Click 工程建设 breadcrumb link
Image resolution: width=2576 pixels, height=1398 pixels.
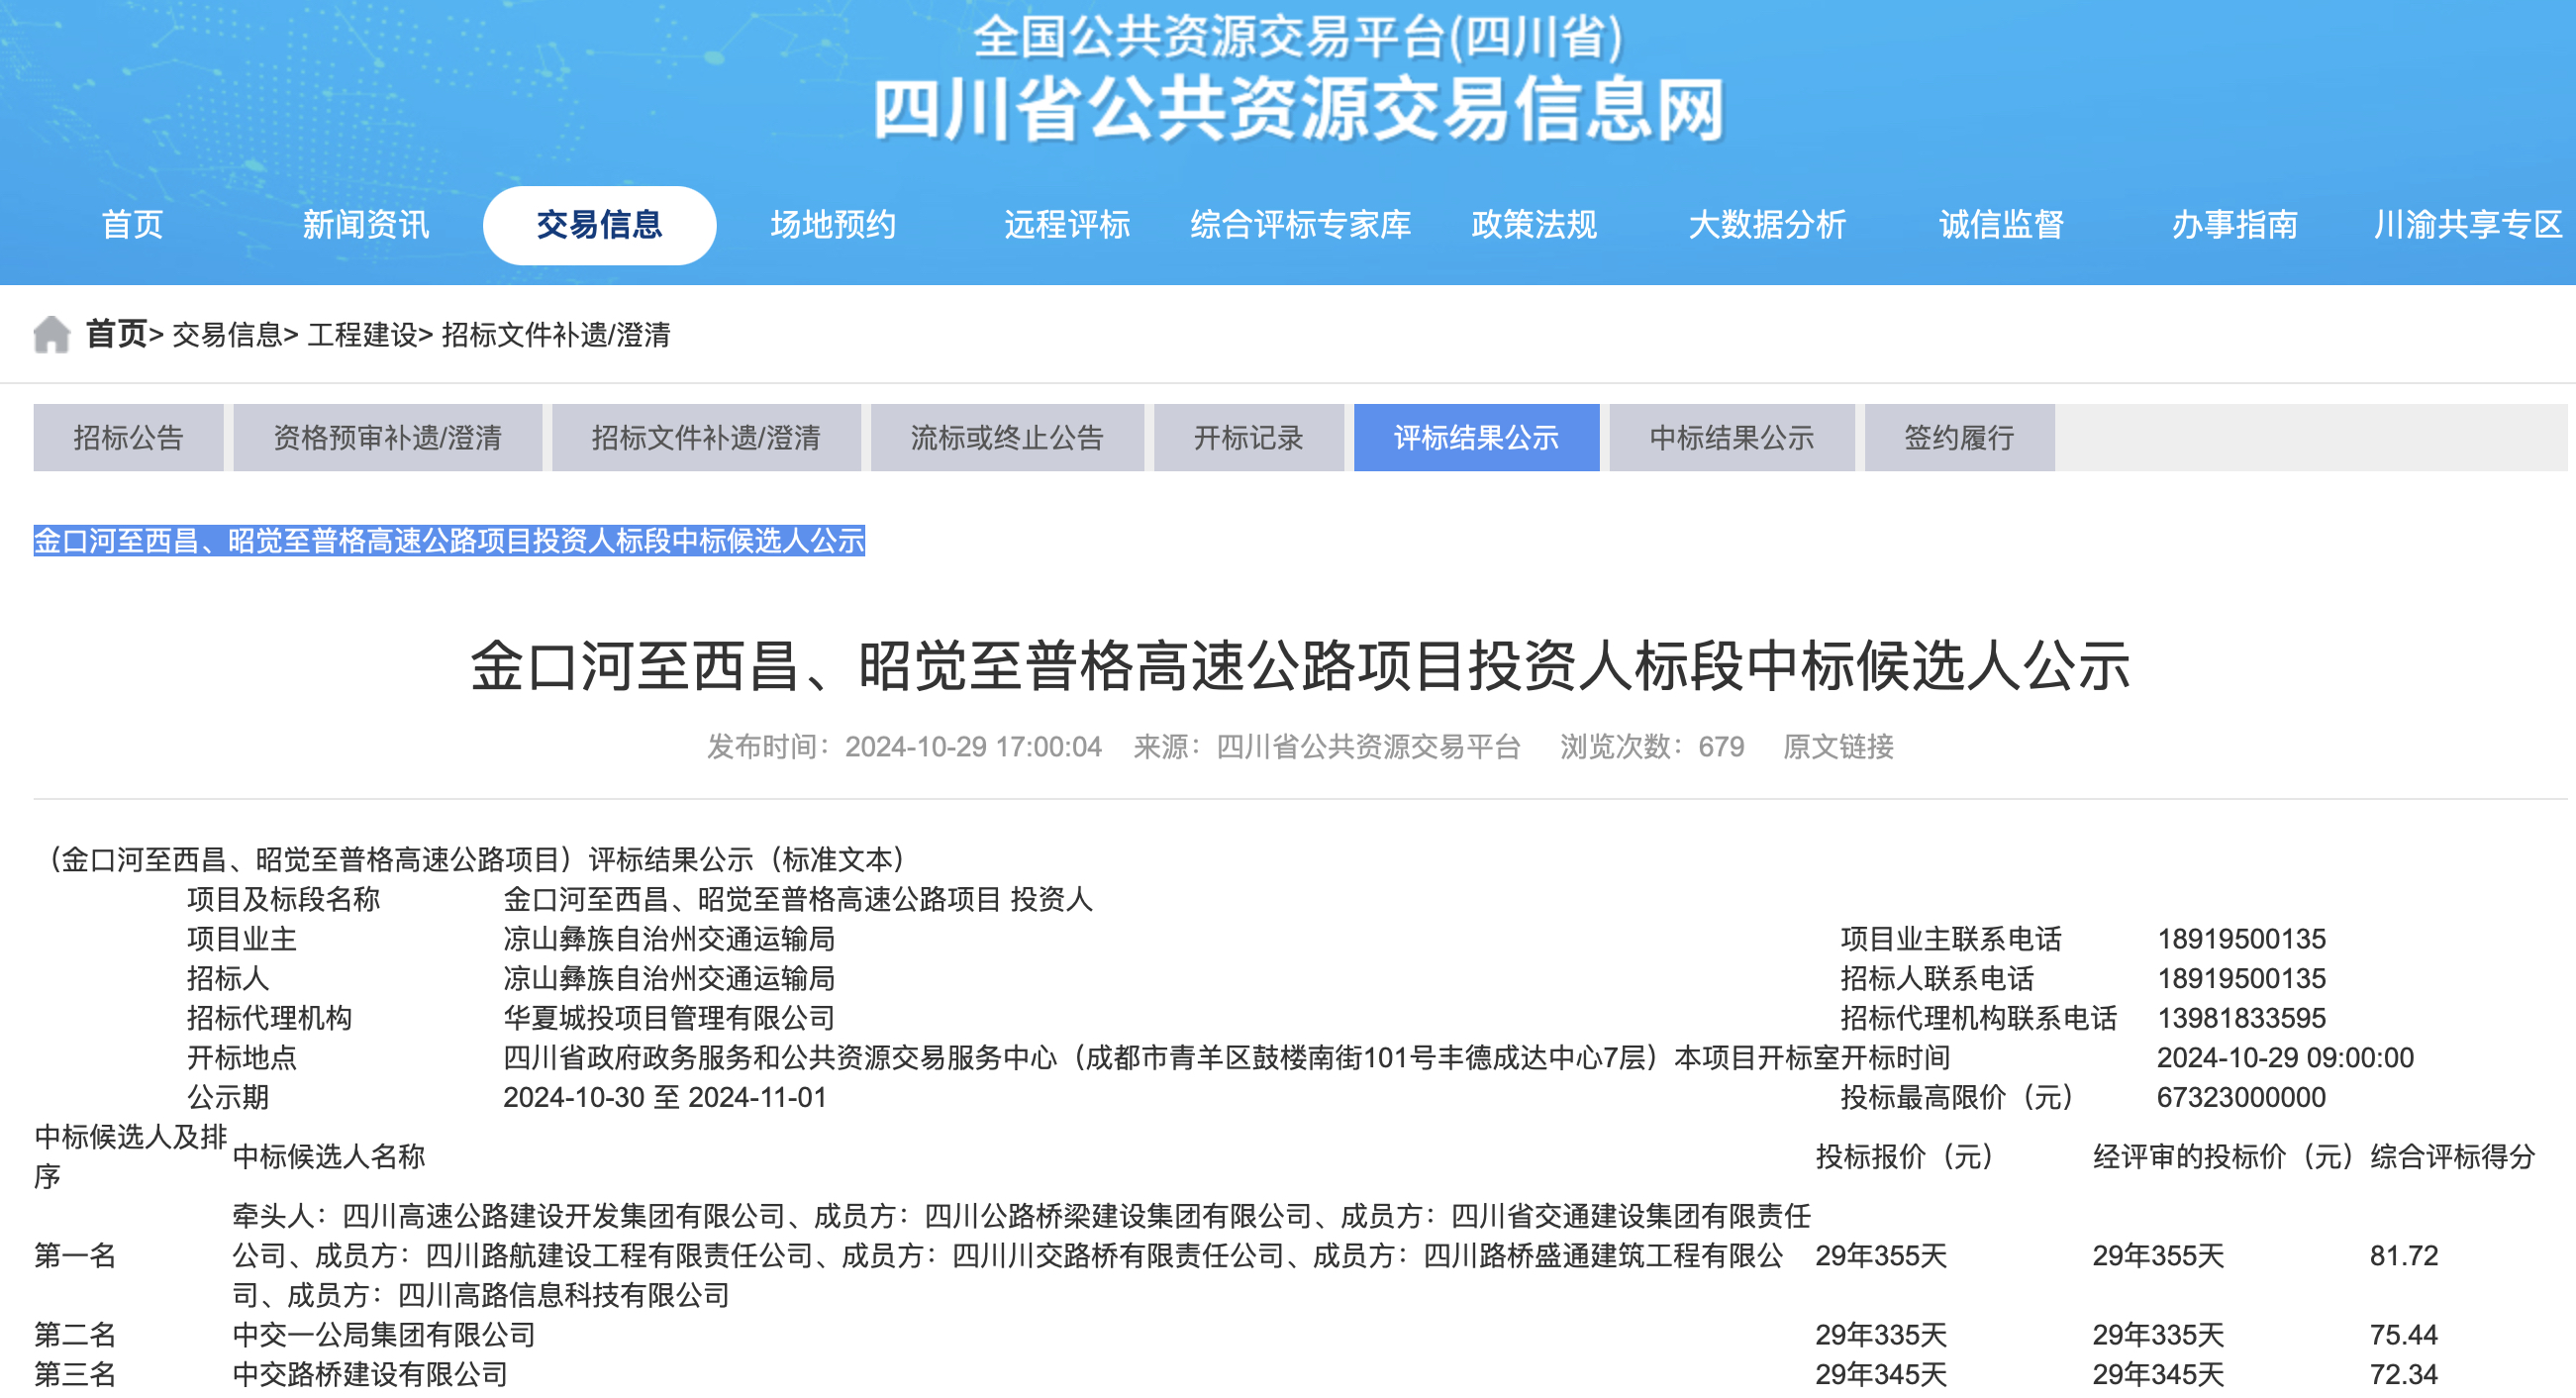(362, 335)
